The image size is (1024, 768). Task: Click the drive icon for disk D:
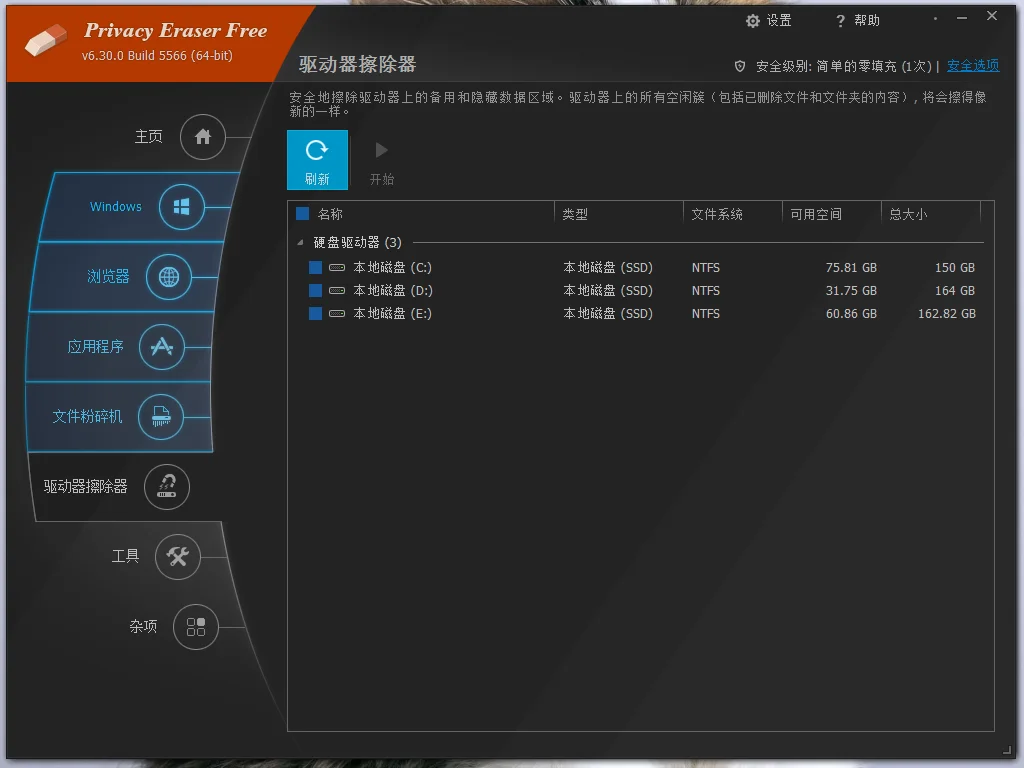click(x=337, y=291)
